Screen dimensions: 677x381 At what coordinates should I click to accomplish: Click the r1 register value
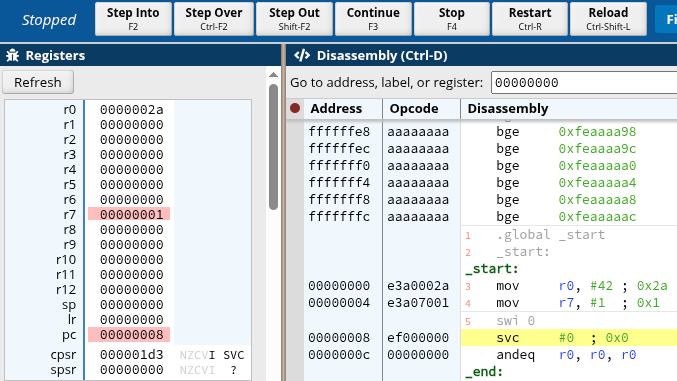[x=132, y=125]
